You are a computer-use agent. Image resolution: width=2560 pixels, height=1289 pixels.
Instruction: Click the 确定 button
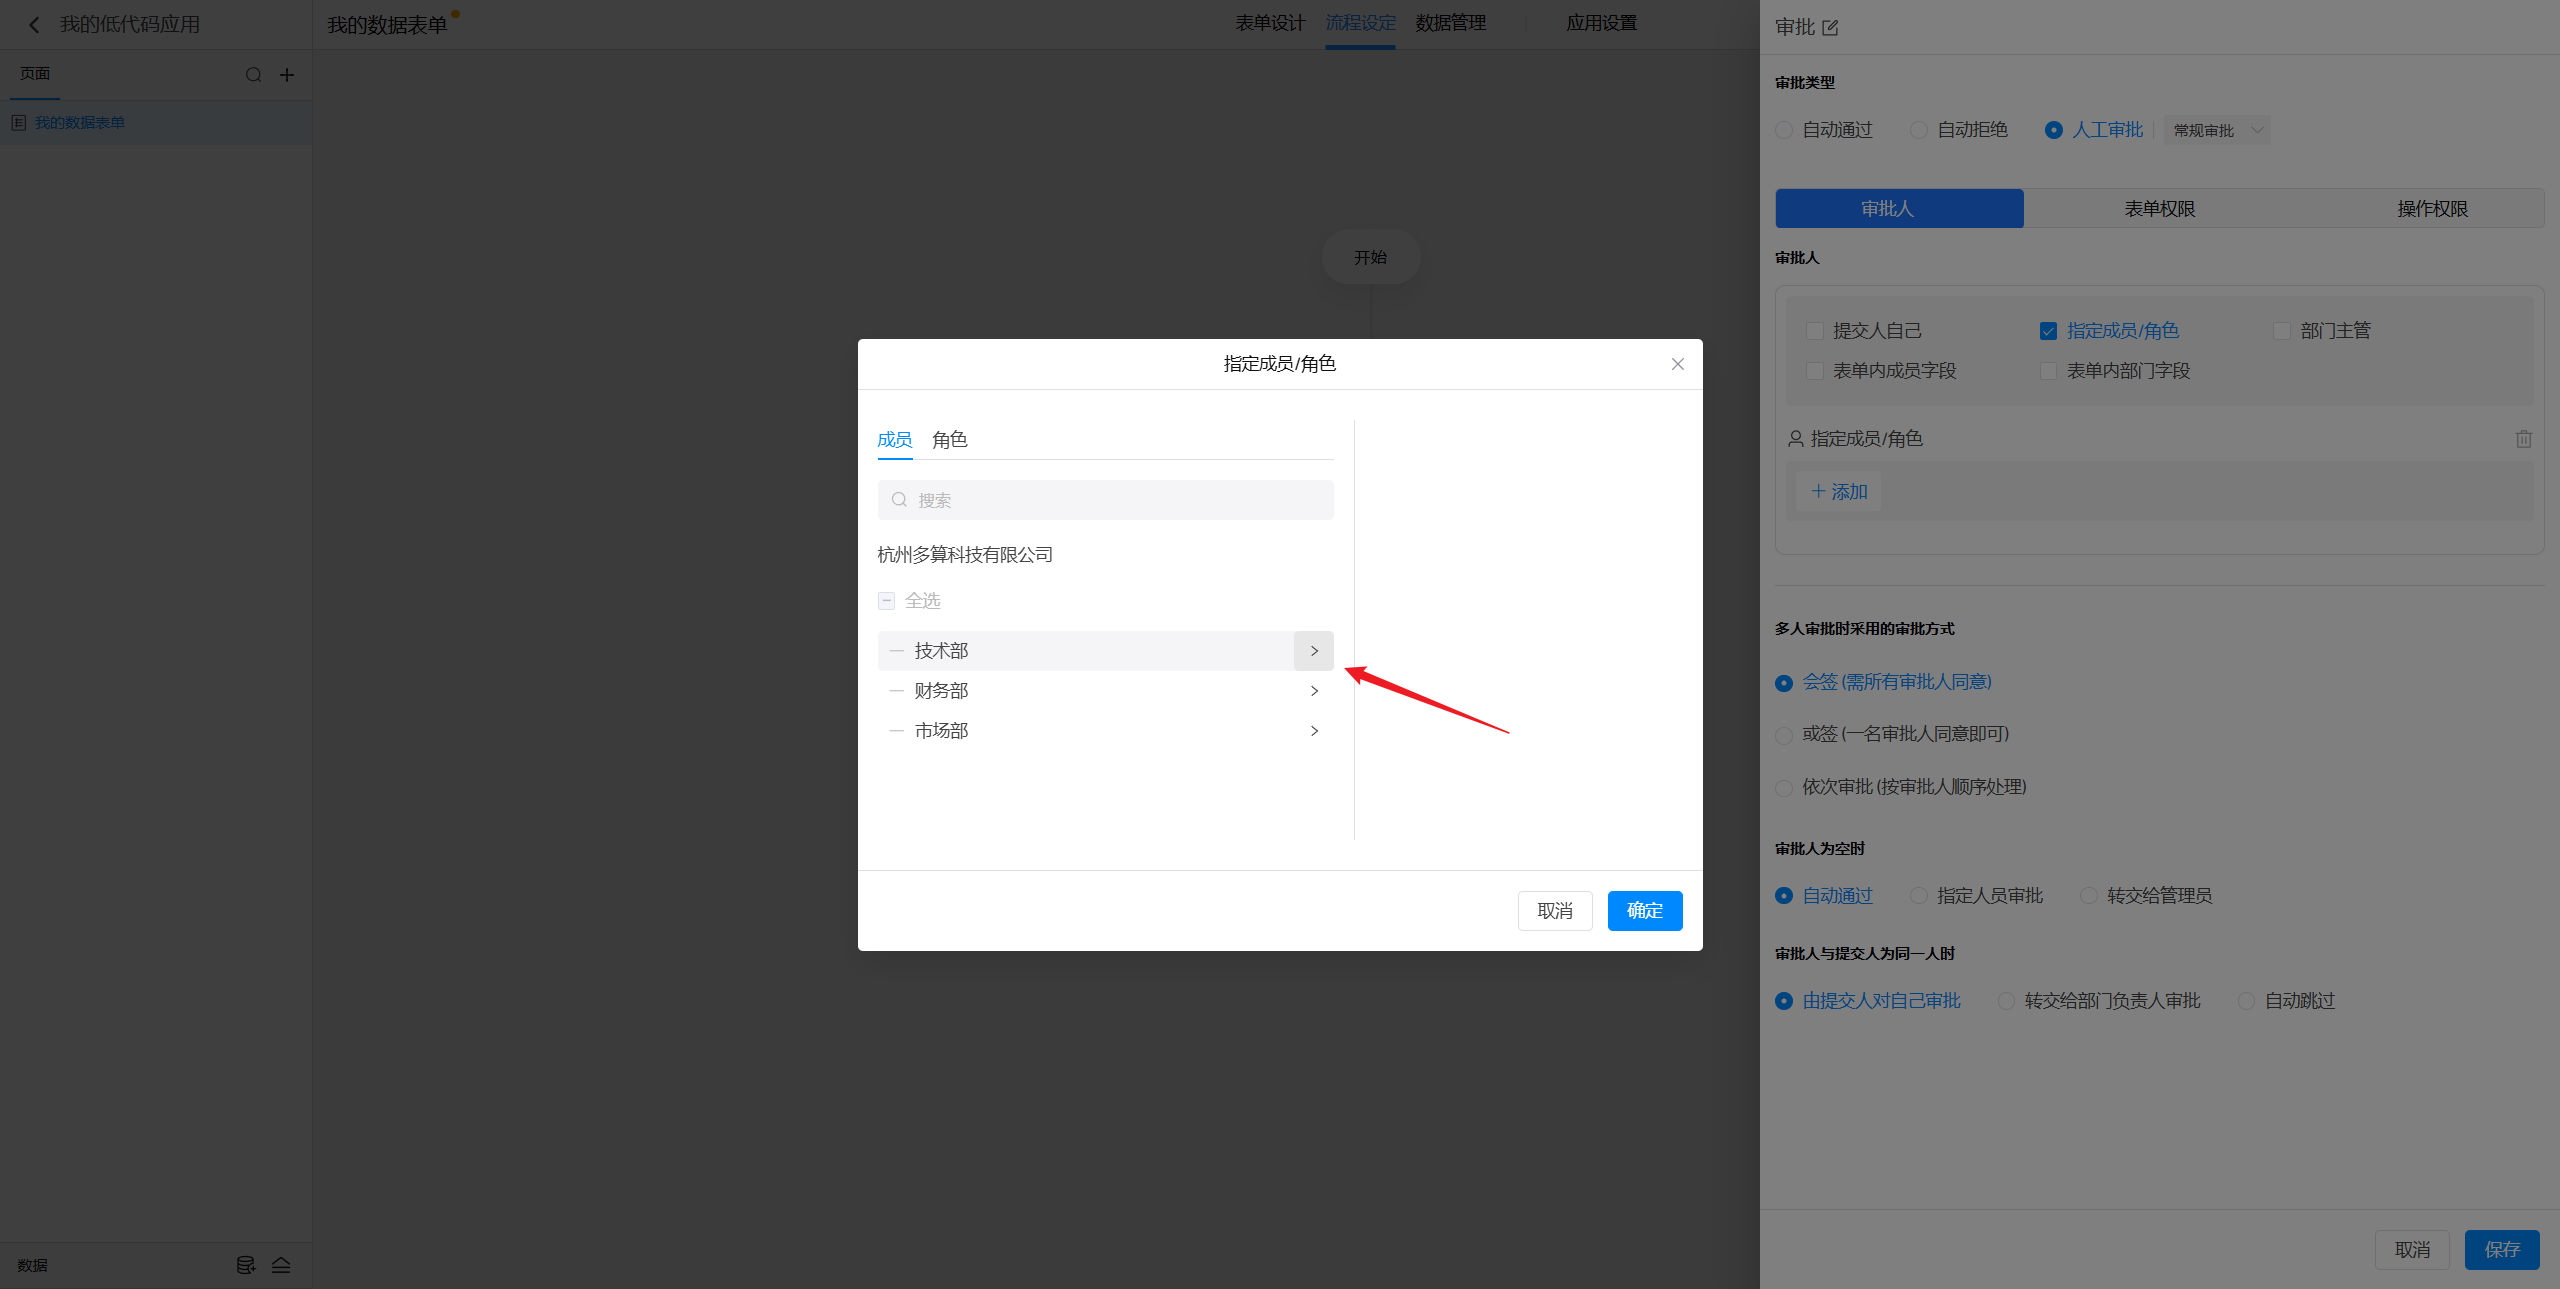[1644, 911]
